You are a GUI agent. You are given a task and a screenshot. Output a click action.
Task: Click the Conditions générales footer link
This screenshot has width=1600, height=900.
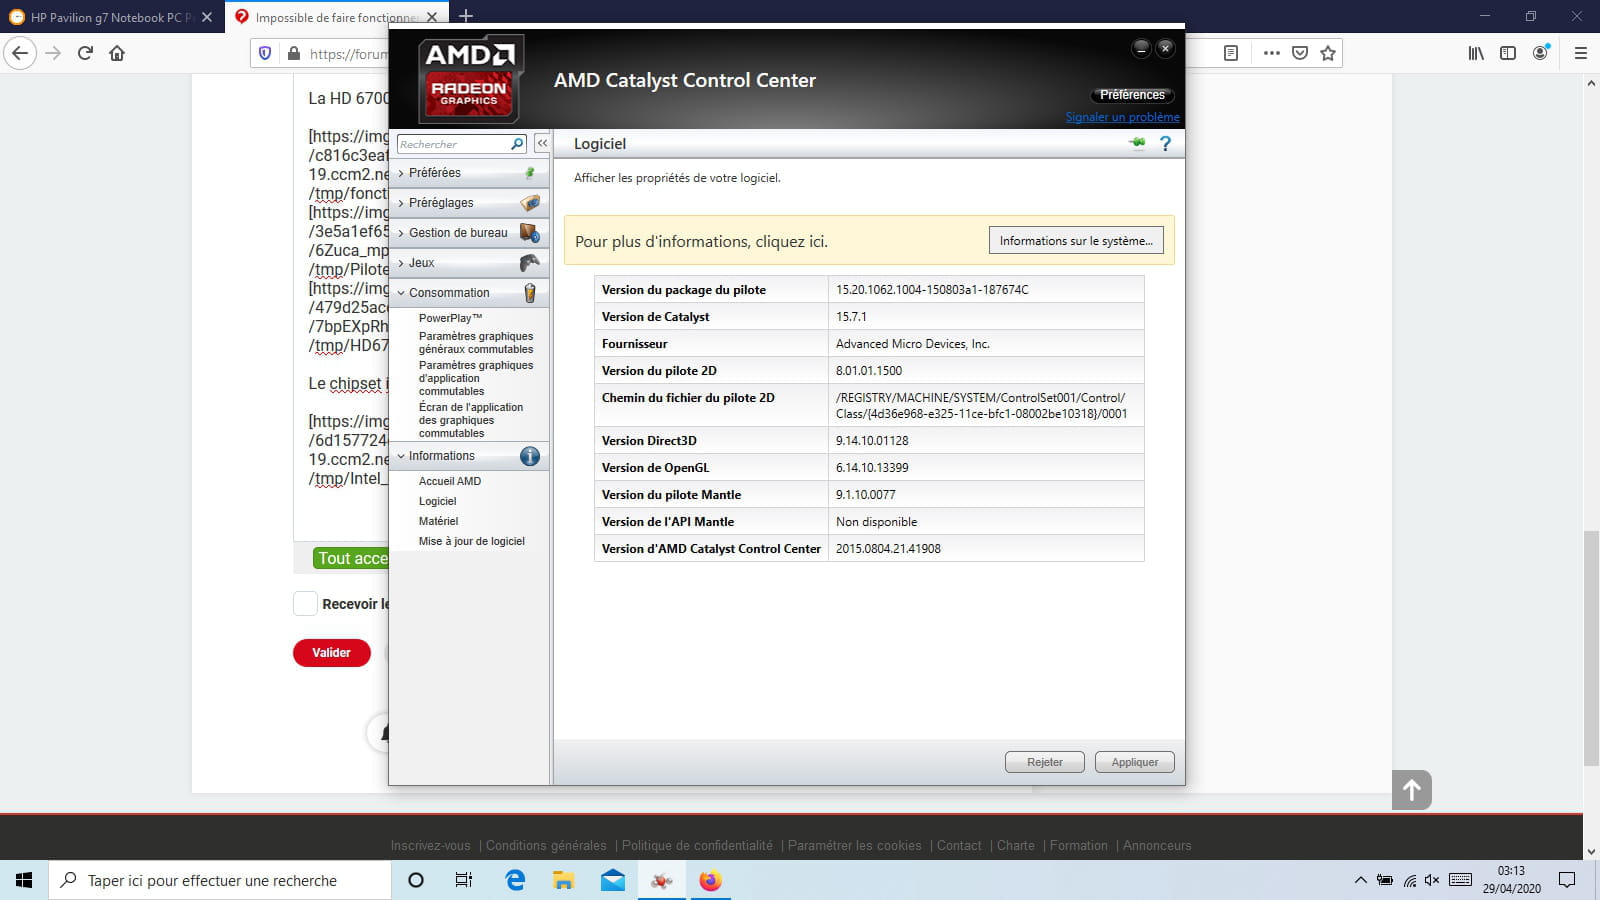tap(546, 845)
